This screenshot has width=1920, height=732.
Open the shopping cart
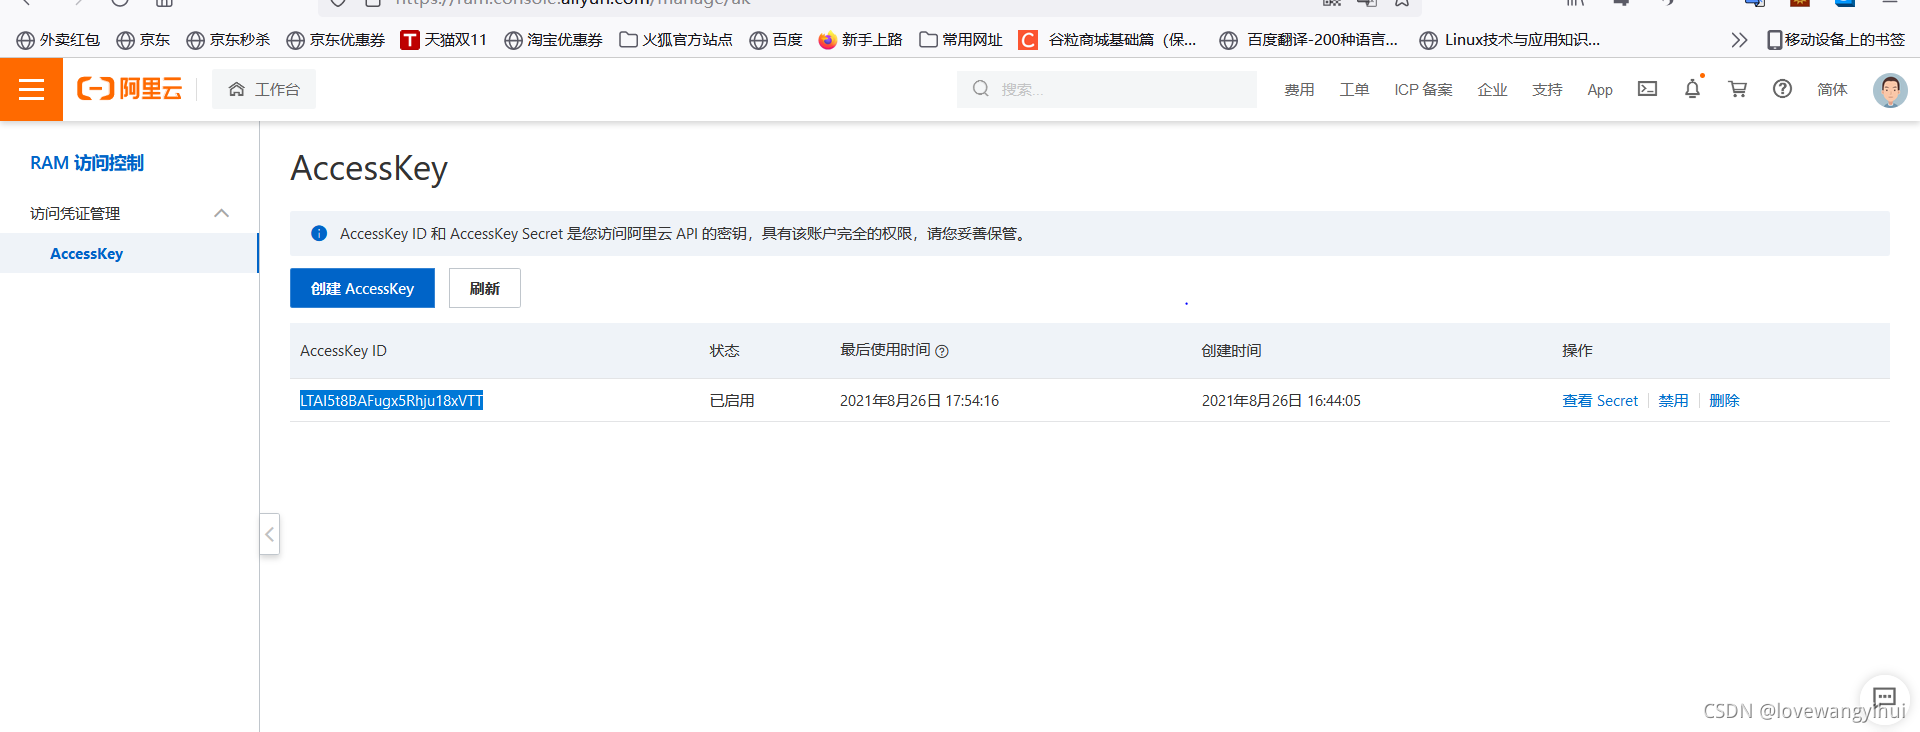[x=1738, y=89]
